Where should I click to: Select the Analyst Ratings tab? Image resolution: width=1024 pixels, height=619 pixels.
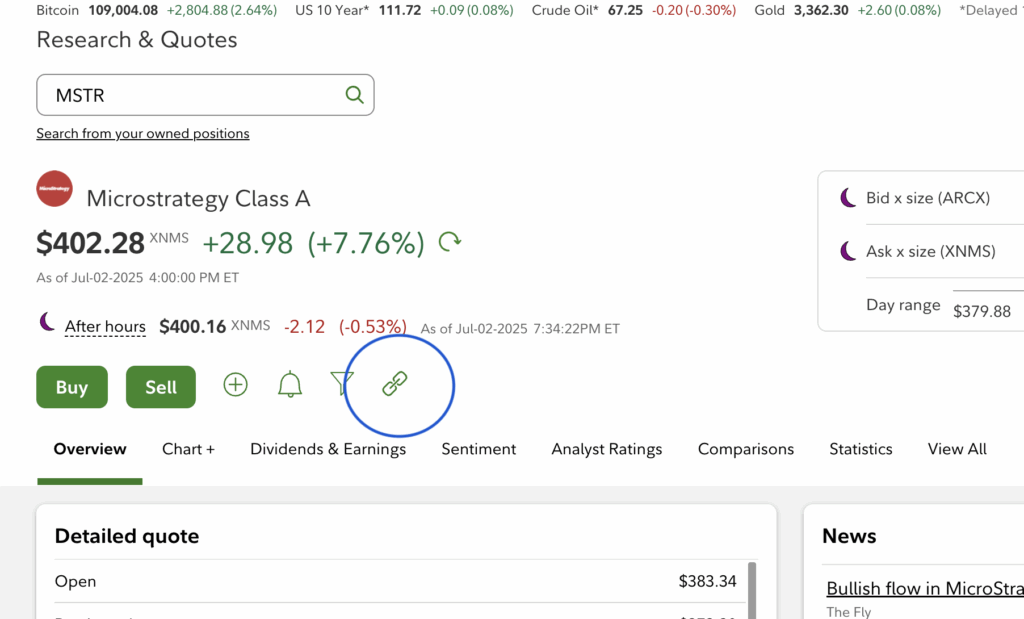tap(606, 449)
